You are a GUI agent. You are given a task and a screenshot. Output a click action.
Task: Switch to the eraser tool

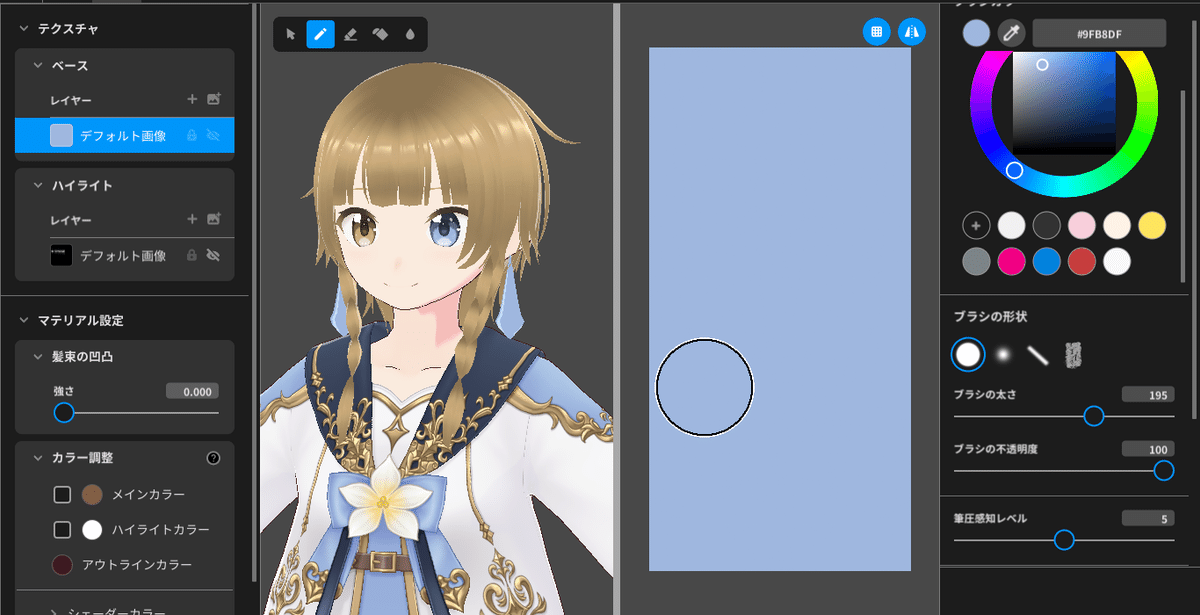[x=350, y=33]
